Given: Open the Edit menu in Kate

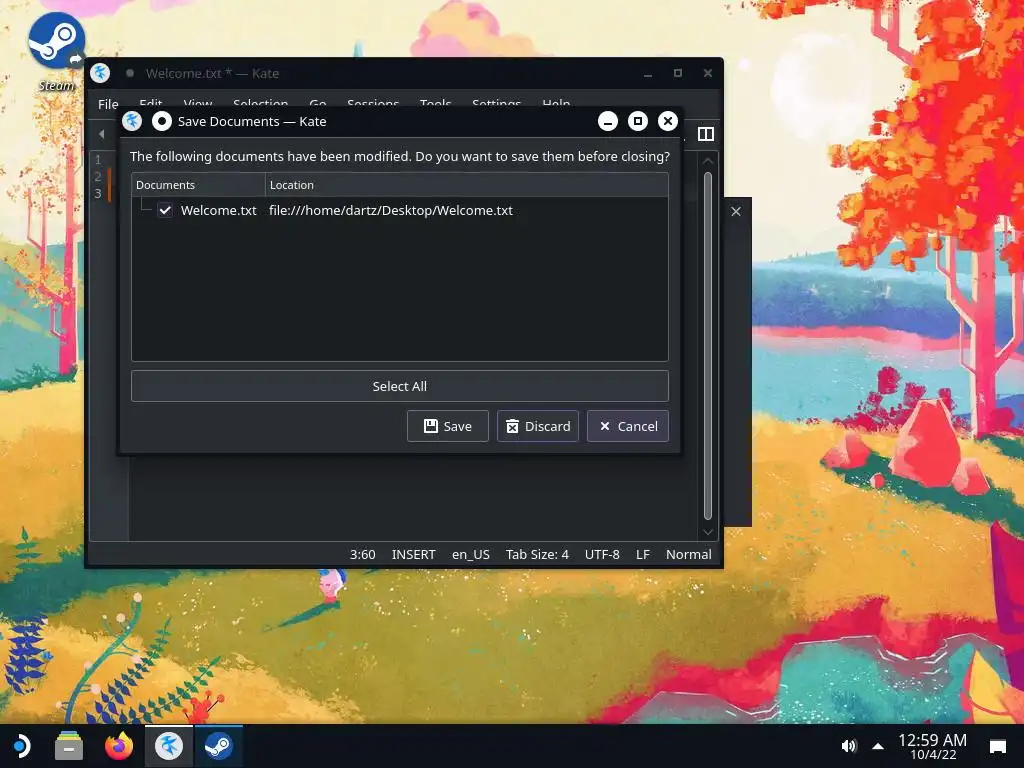Looking at the screenshot, I should 151,103.
